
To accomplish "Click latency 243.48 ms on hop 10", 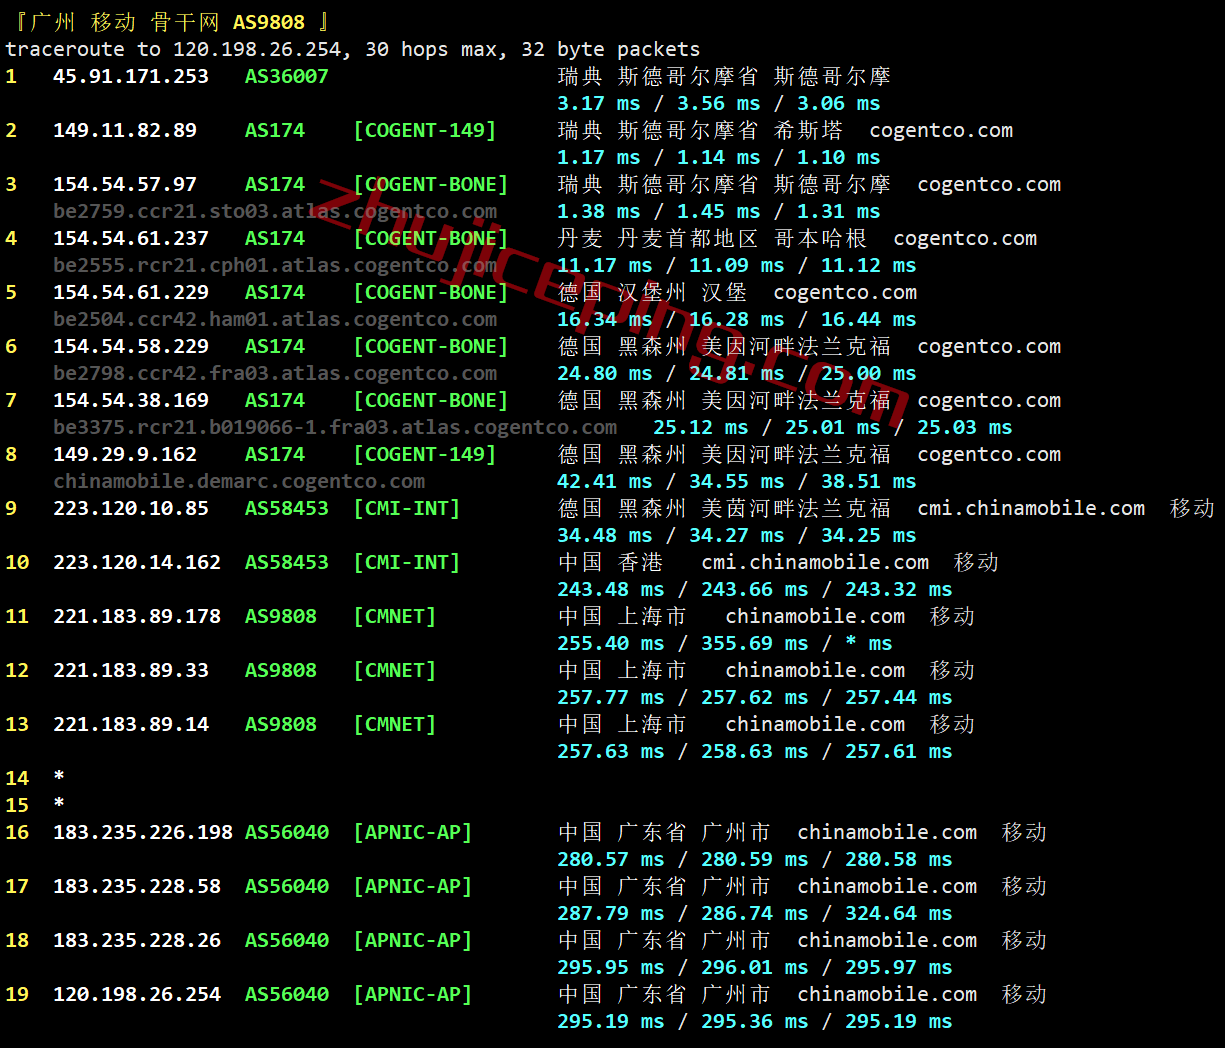I will (x=611, y=589).
